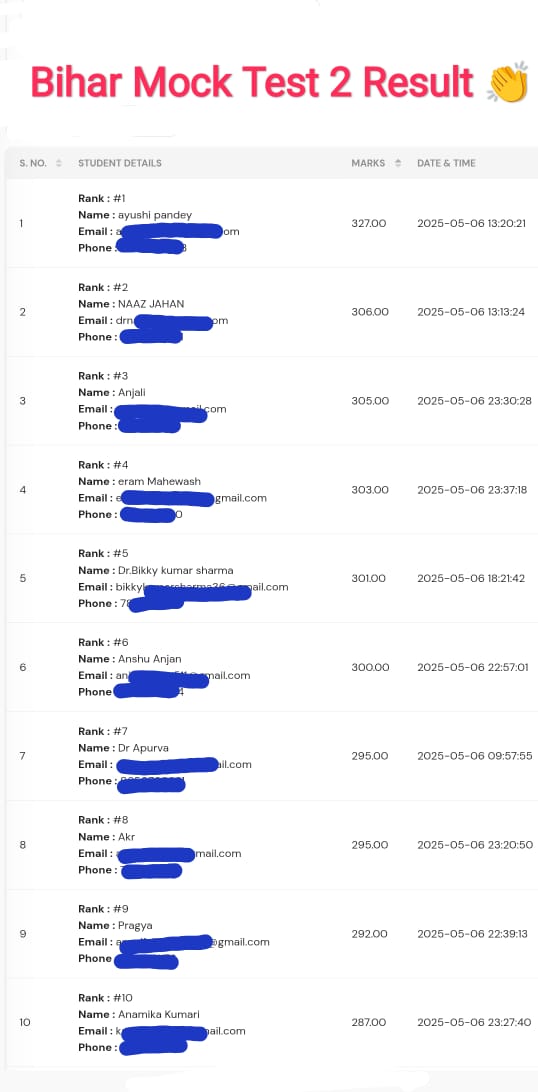Select the name eram Mahewash
The height and width of the screenshot is (1092, 538).
pos(159,481)
